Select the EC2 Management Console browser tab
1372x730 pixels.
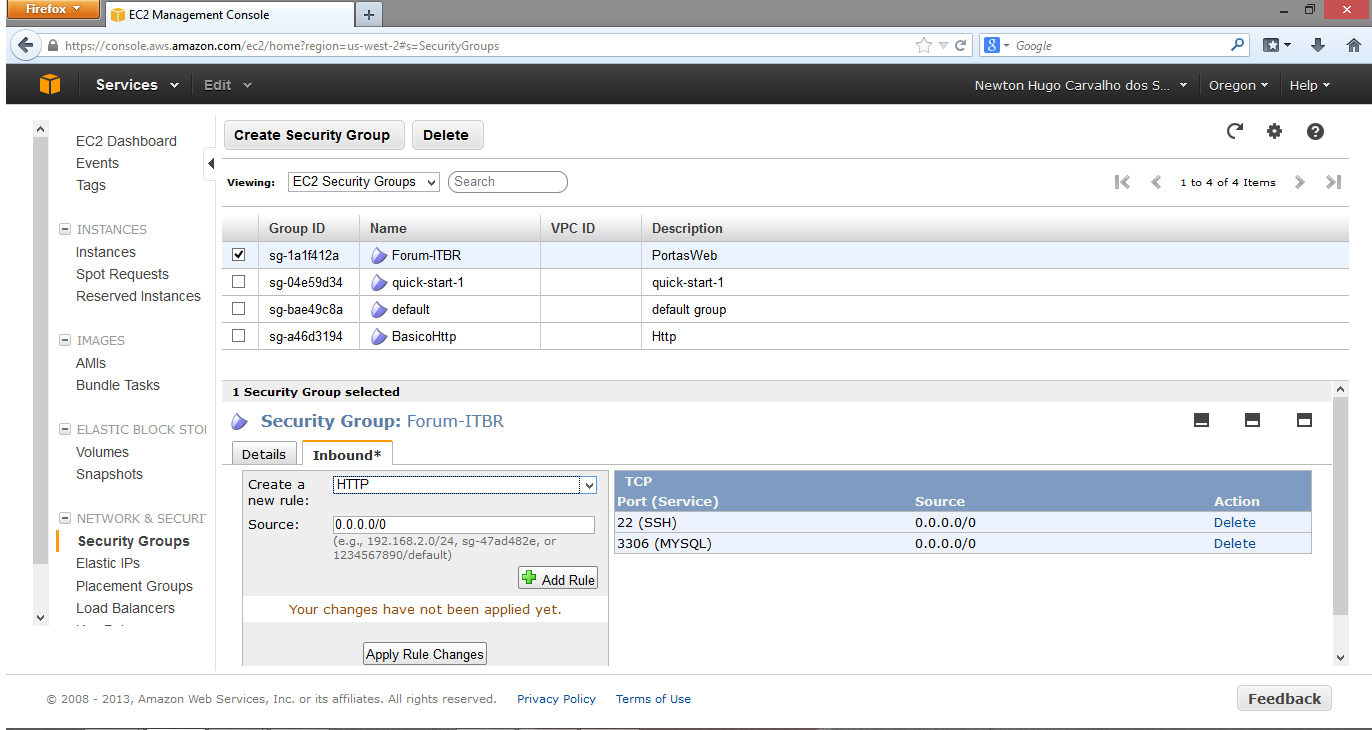pos(230,15)
